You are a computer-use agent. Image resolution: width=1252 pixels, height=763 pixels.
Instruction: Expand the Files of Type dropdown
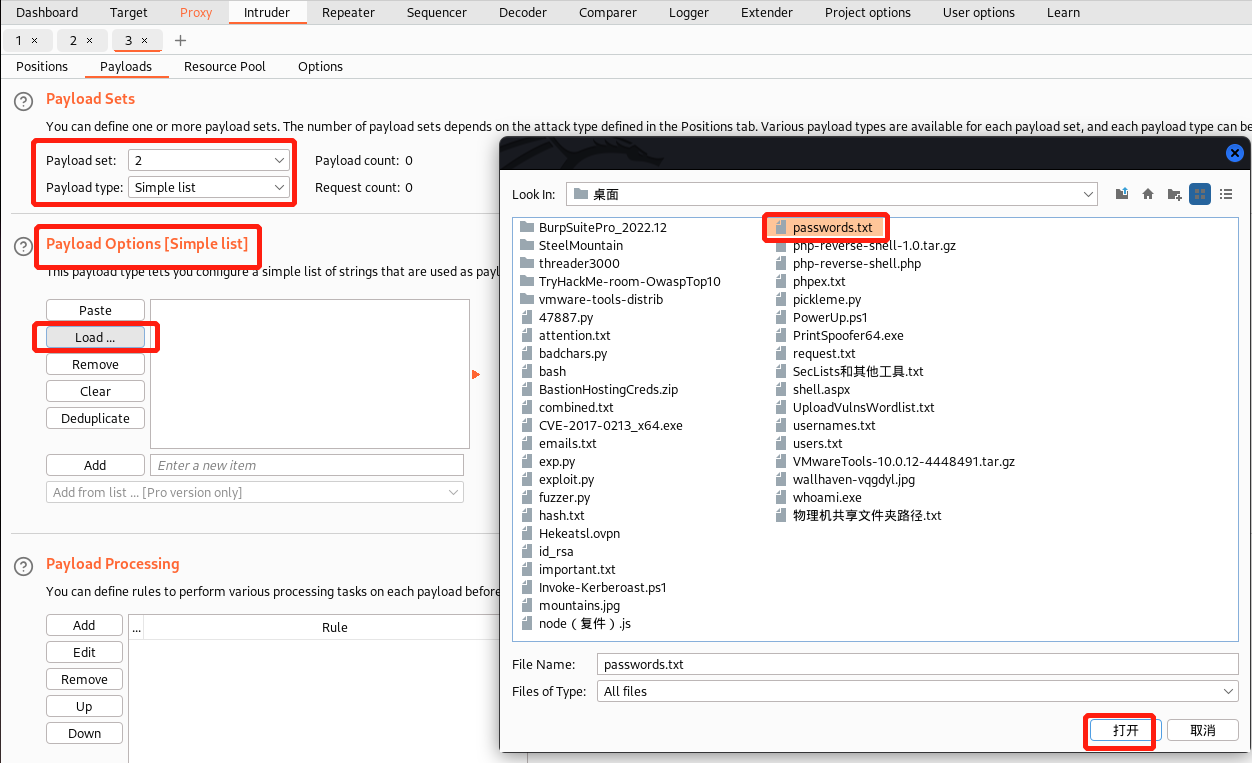click(918, 691)
